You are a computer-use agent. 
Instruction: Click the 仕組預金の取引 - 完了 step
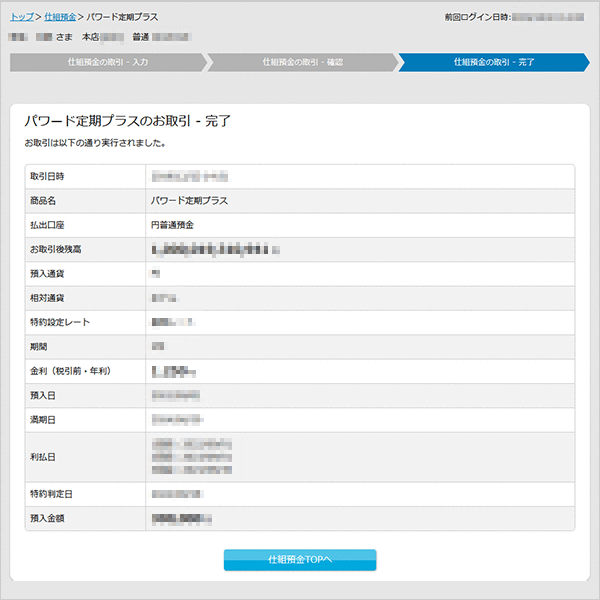(493, 62)
